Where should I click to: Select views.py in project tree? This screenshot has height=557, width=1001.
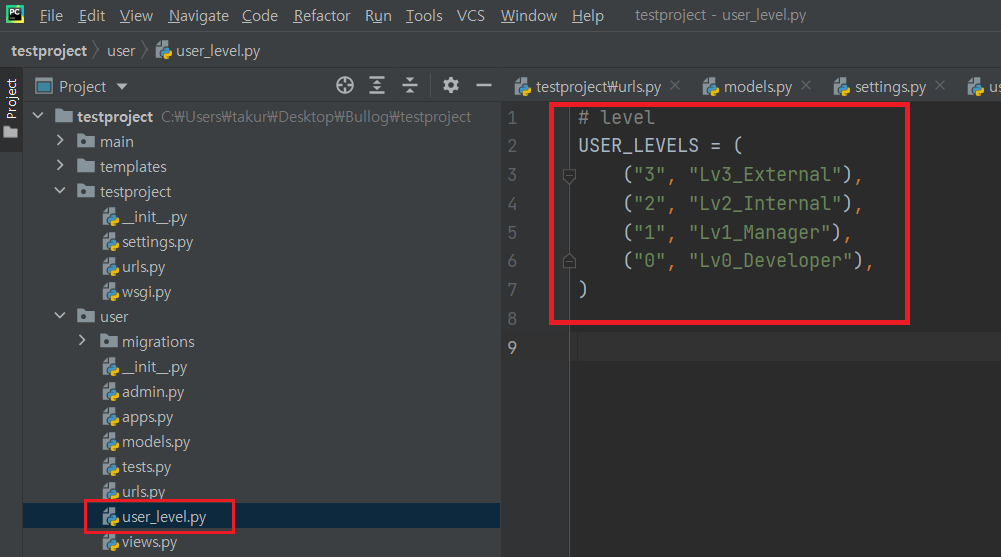[x=149, y=542]
